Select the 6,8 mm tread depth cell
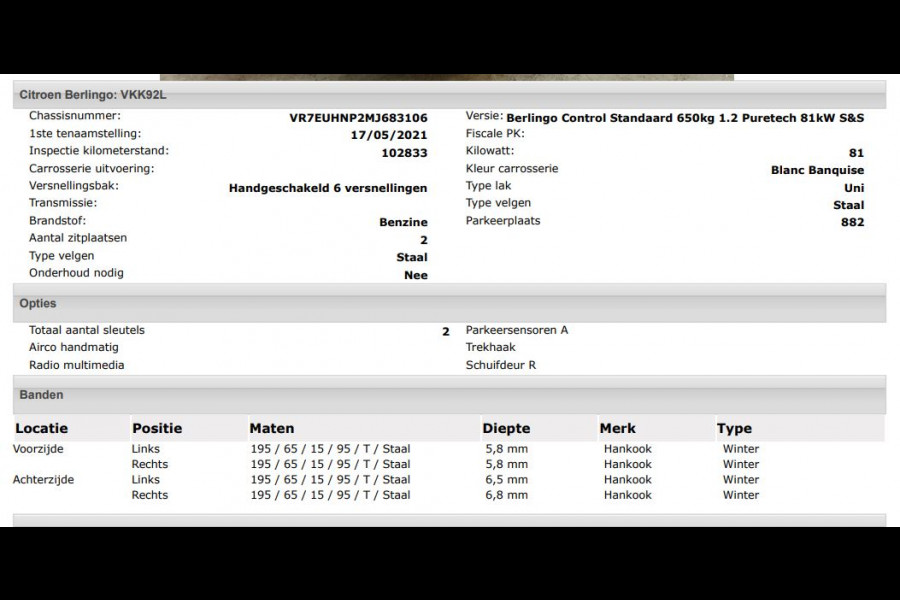This screenshot has height=600, width=900. coord(506,495)
